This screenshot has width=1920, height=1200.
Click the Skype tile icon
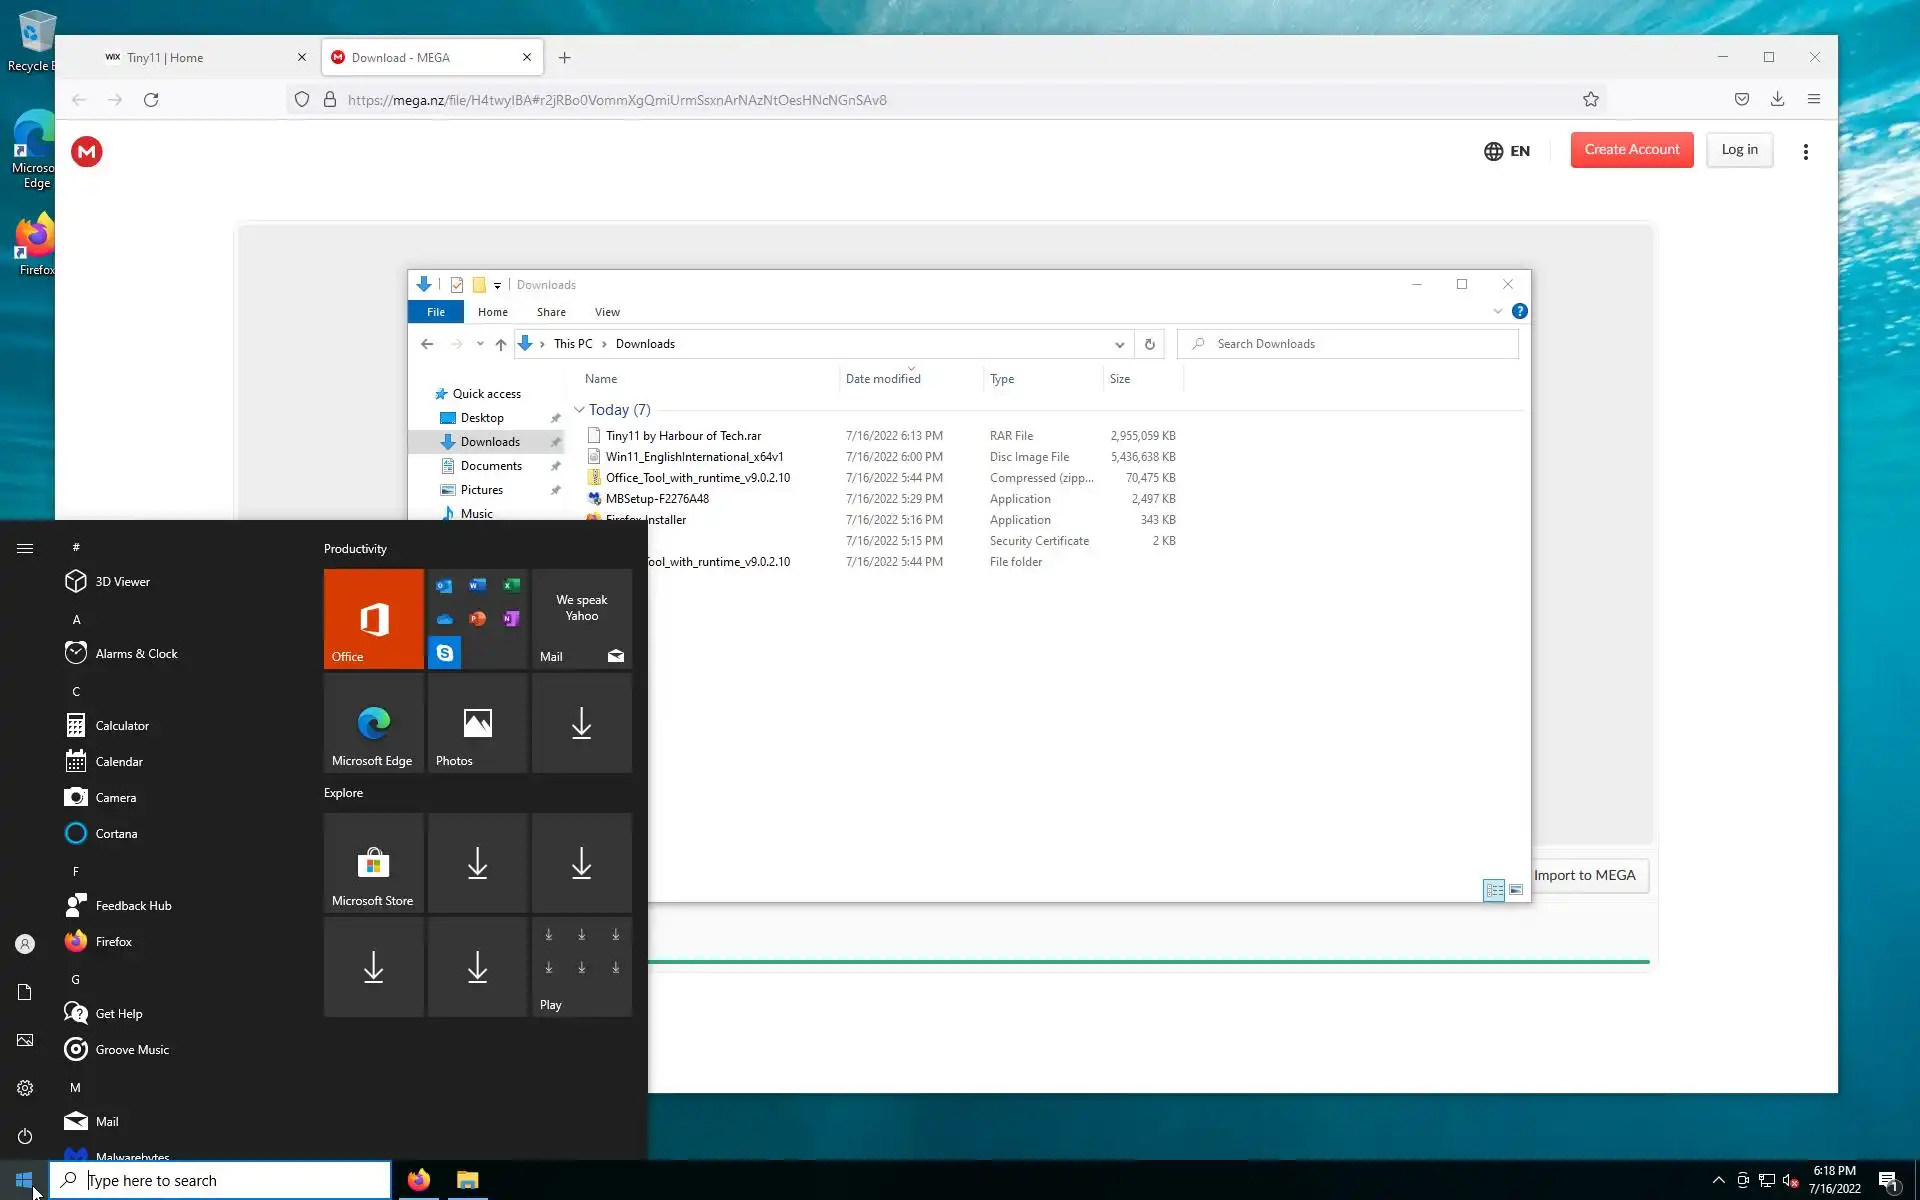[445, 653]
